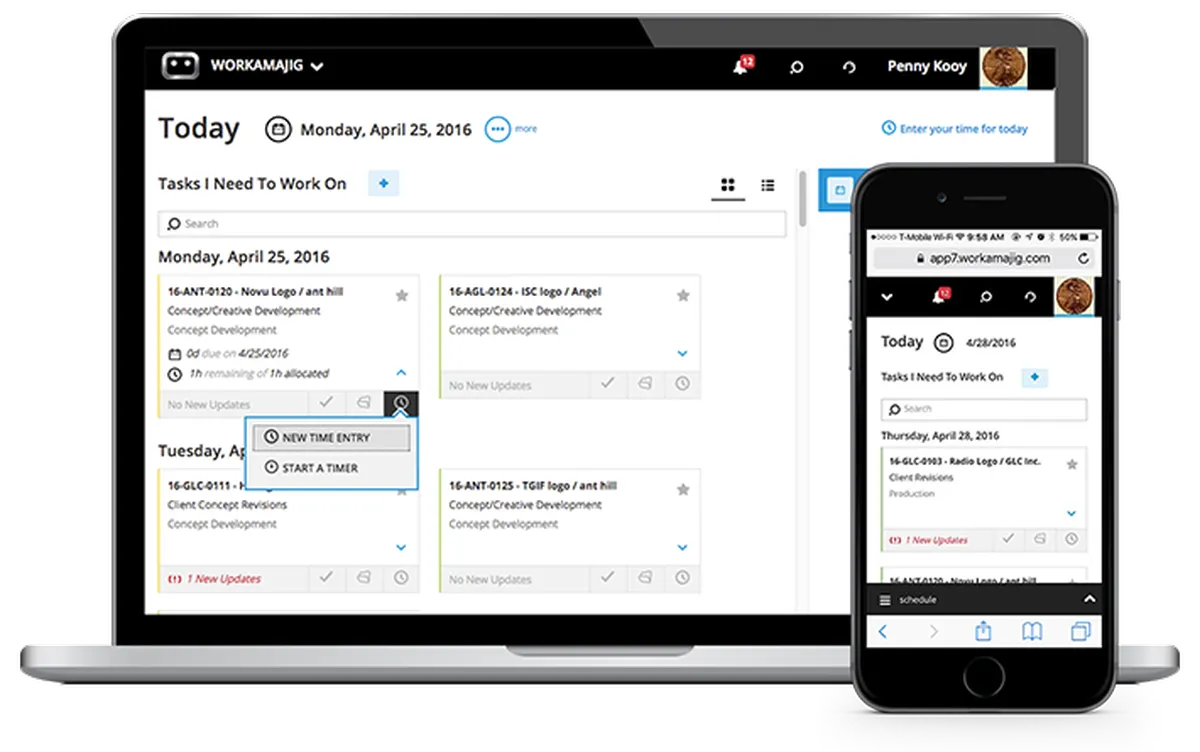Expand the 16-AGL-0124 ISC logo card
This screenshot has width=1200, height=752.
coord(682,353)
